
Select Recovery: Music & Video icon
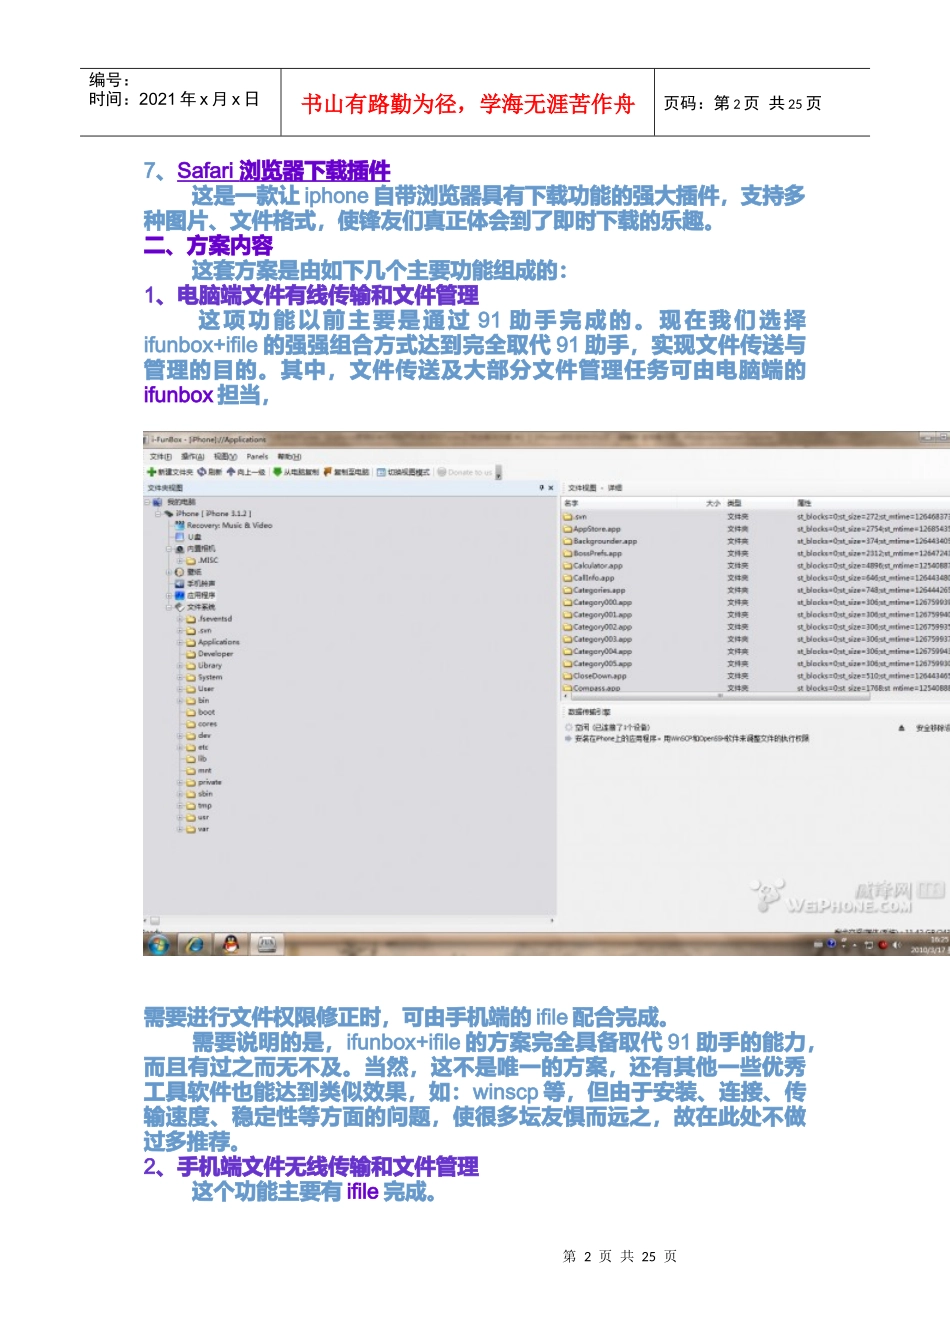180,525
